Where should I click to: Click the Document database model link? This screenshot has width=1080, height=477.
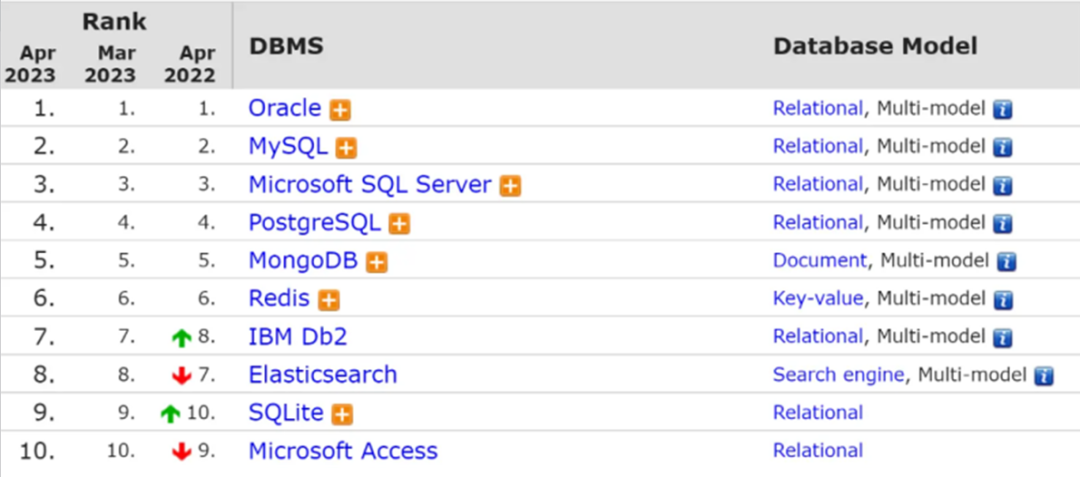click(819, 260)
